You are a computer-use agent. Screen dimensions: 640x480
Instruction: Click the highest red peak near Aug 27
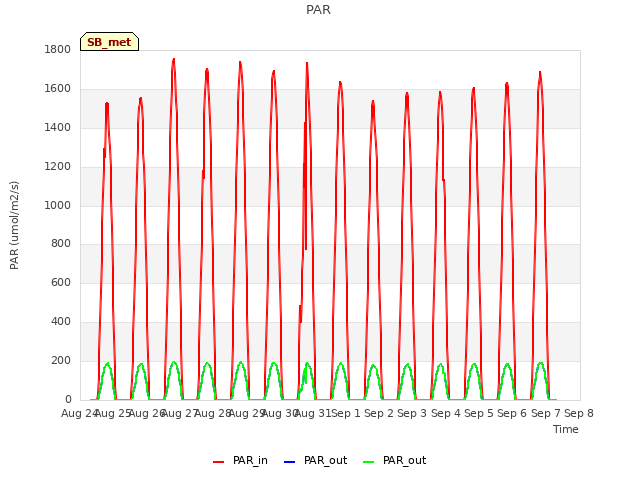pos(174,60)
